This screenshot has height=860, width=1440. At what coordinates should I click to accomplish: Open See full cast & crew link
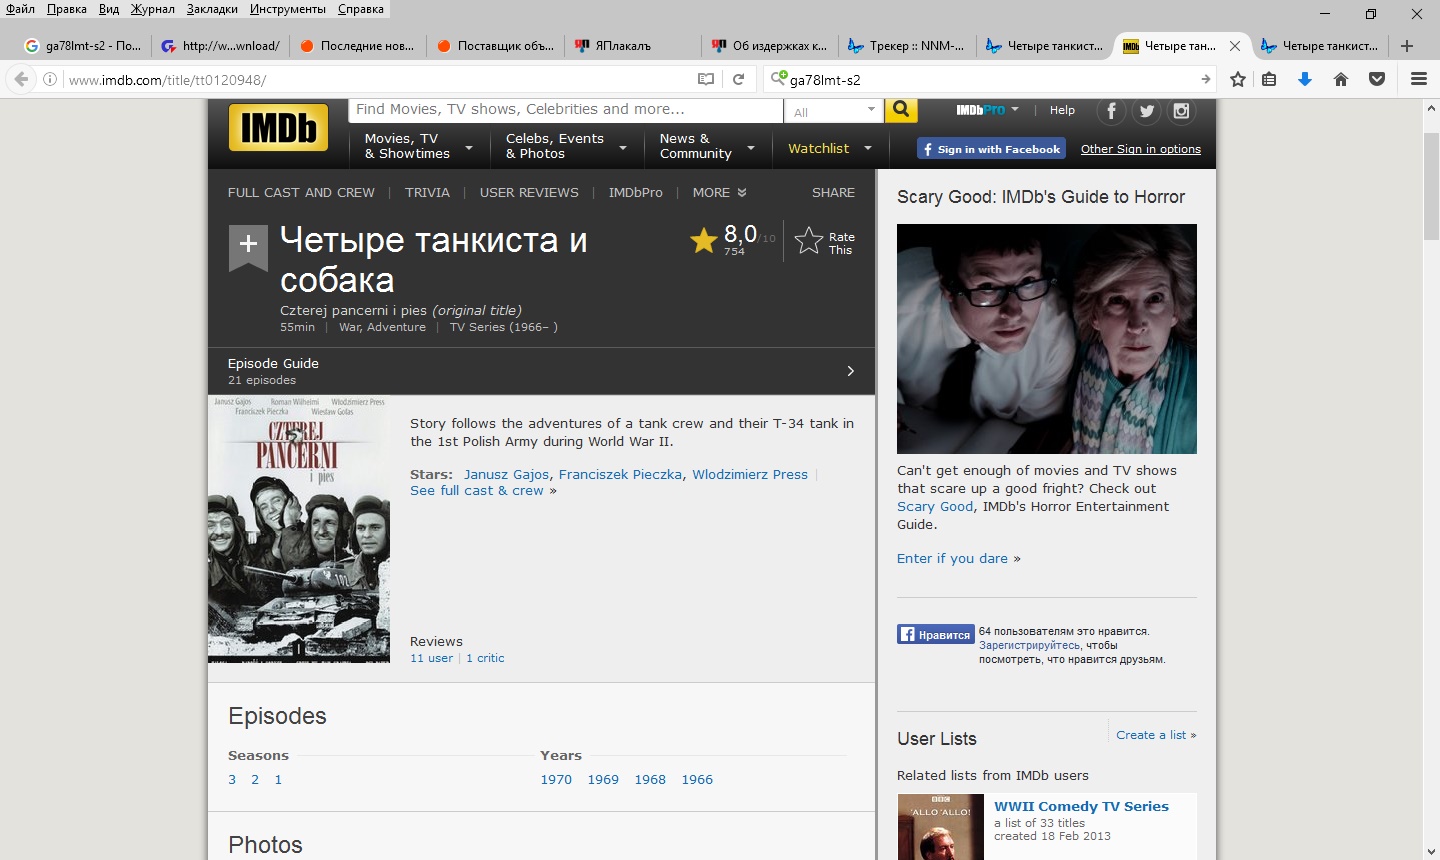pyautogui.click(x=477, y=491)
